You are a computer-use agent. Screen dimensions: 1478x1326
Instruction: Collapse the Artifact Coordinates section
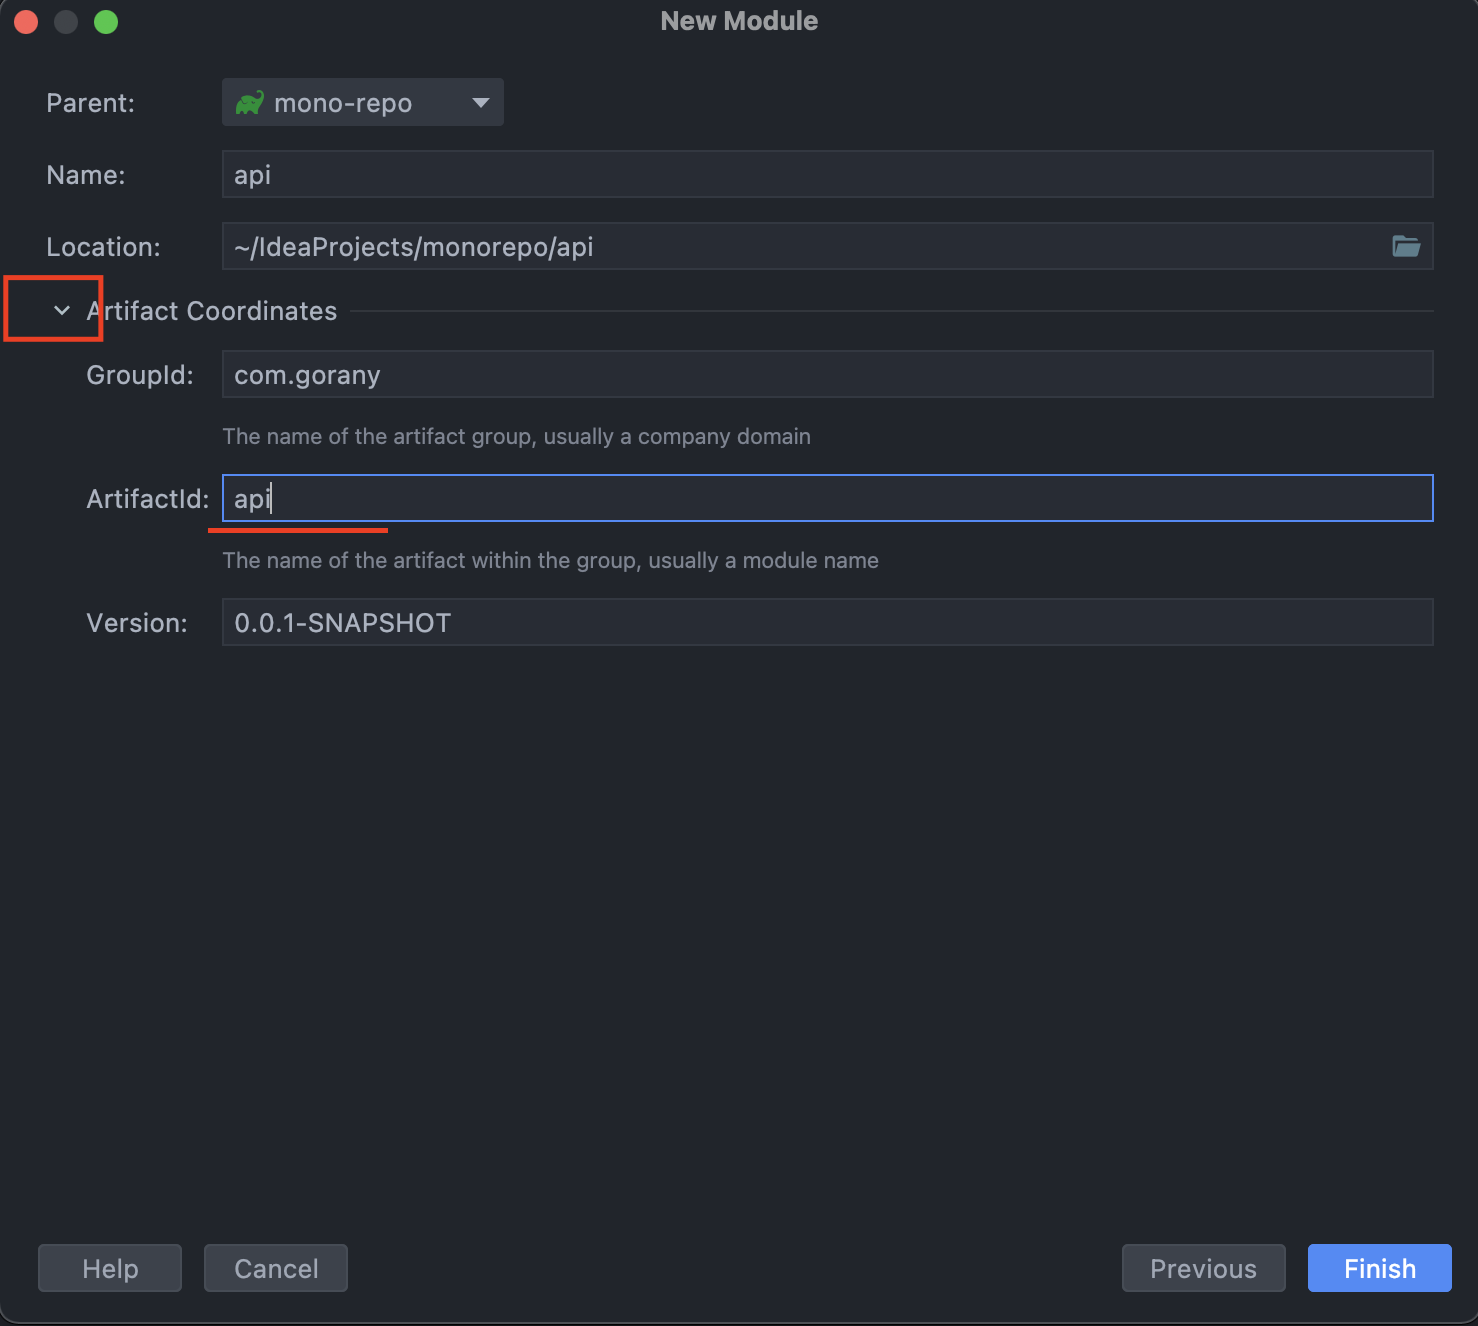click(62, 311)
